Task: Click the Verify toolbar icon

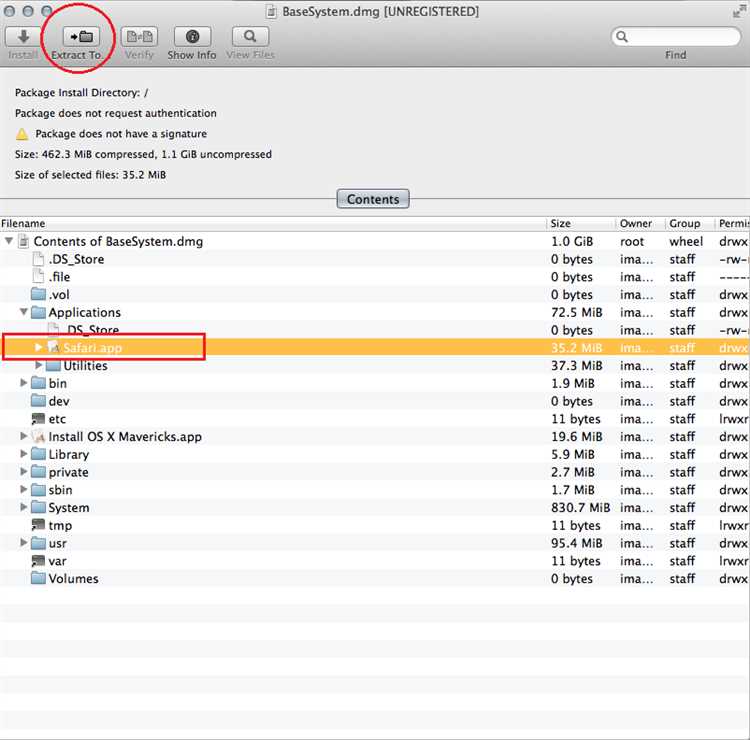Action: coord(139,37)
